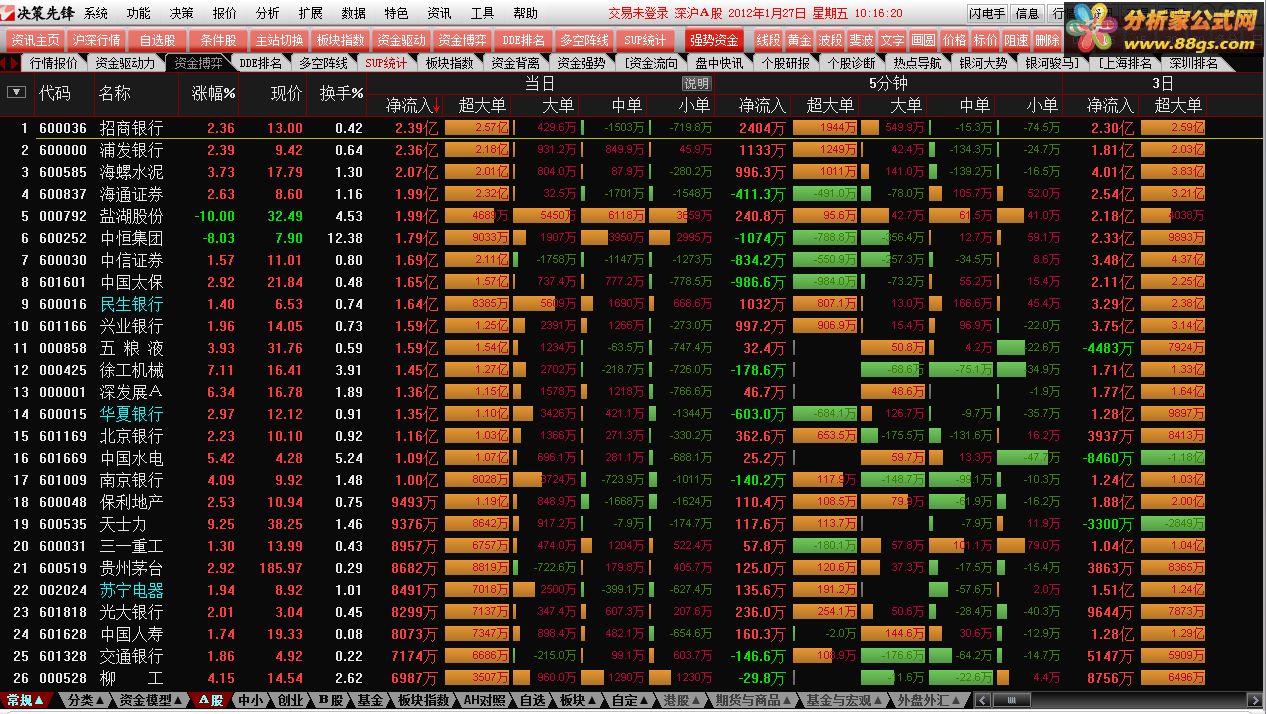Click the 资金驱动 toolbar button

(401, 40)
